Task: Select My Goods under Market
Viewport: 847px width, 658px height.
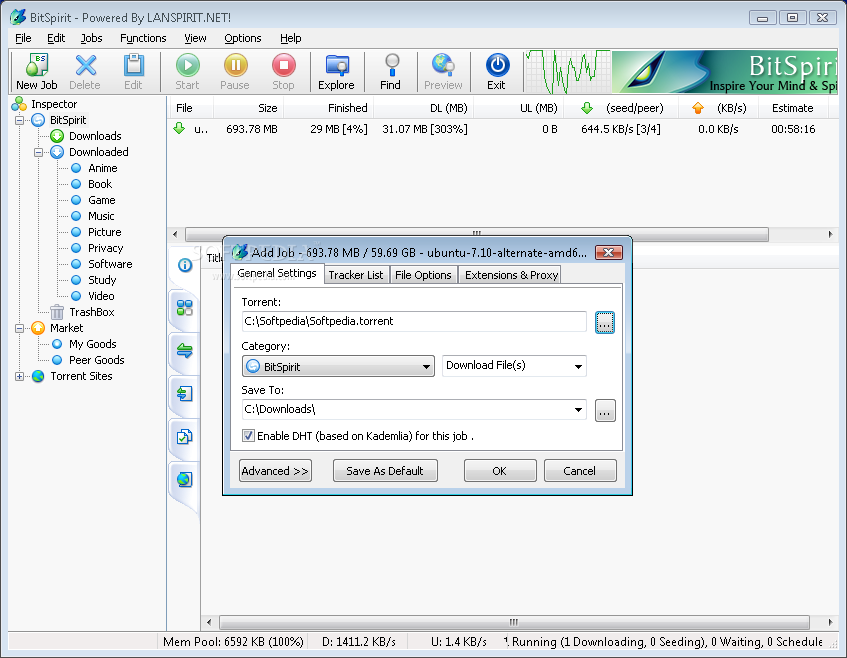Action: pos(92,344)
